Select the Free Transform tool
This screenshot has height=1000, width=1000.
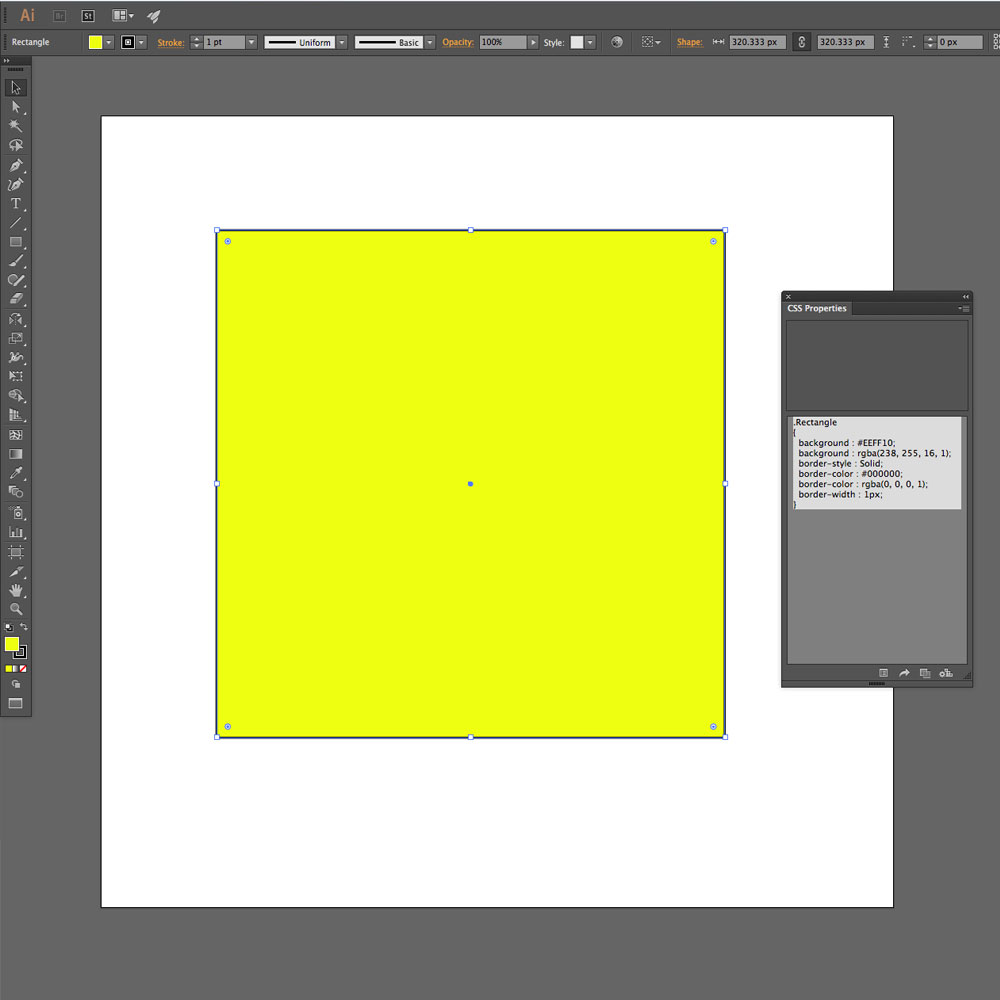pyautogui.click(x=16, y=376)
